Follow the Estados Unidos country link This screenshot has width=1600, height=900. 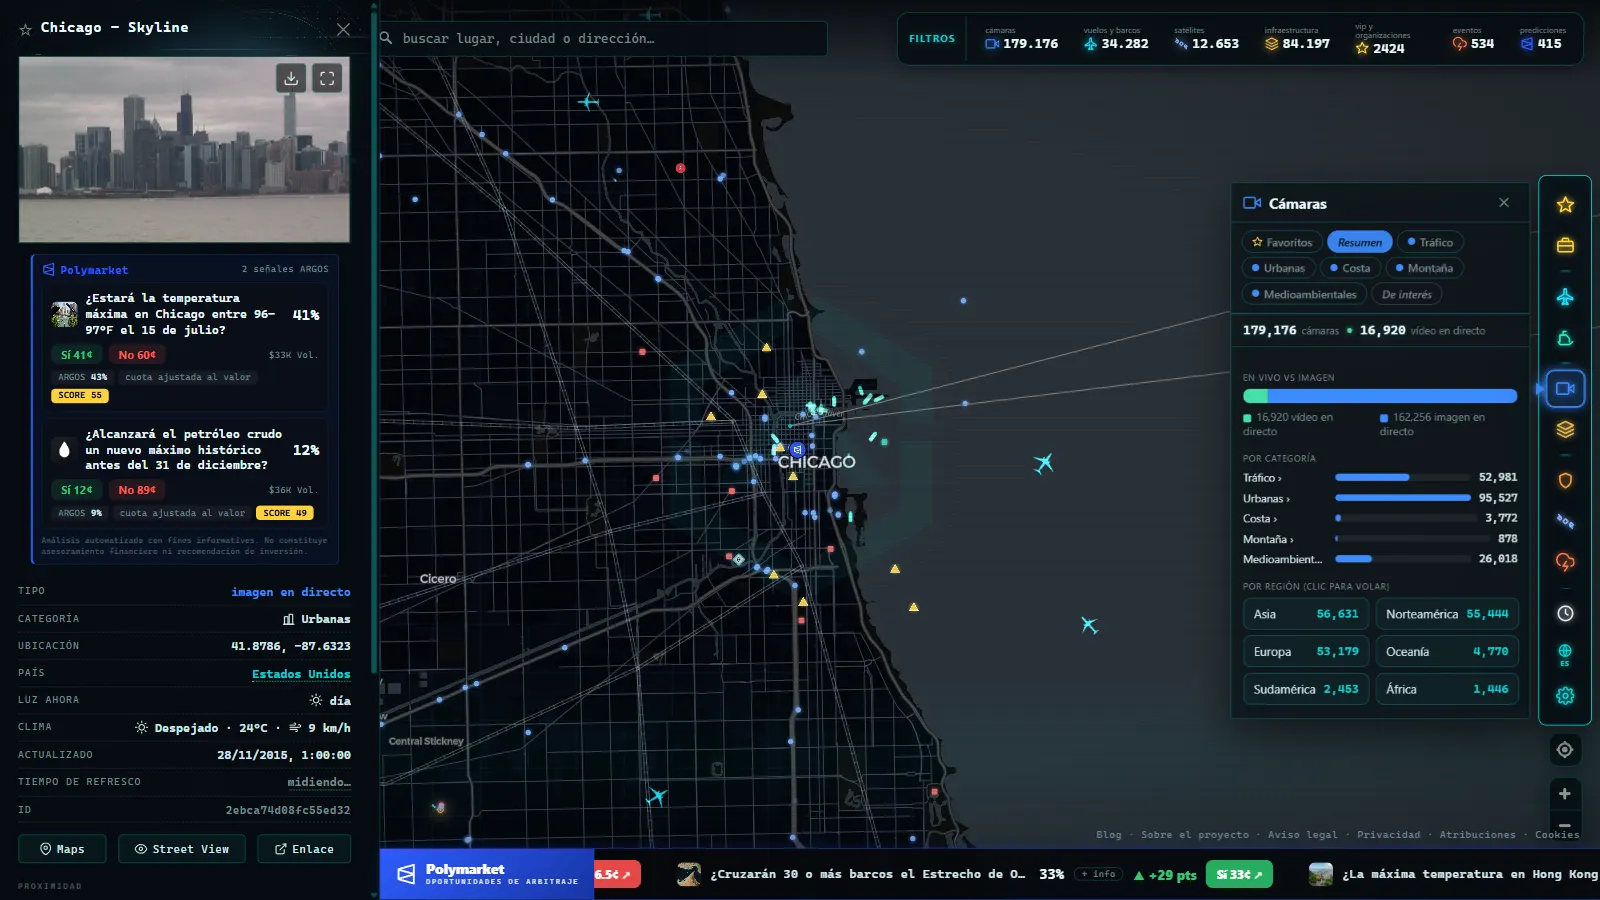(x=301, y=674)
